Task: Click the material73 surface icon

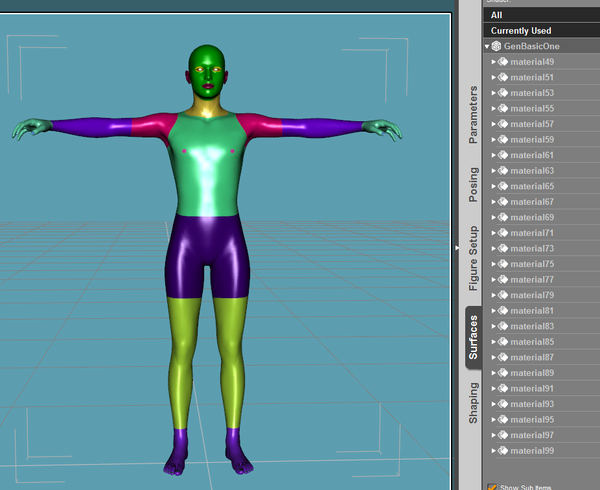Action: pos(503,249)
